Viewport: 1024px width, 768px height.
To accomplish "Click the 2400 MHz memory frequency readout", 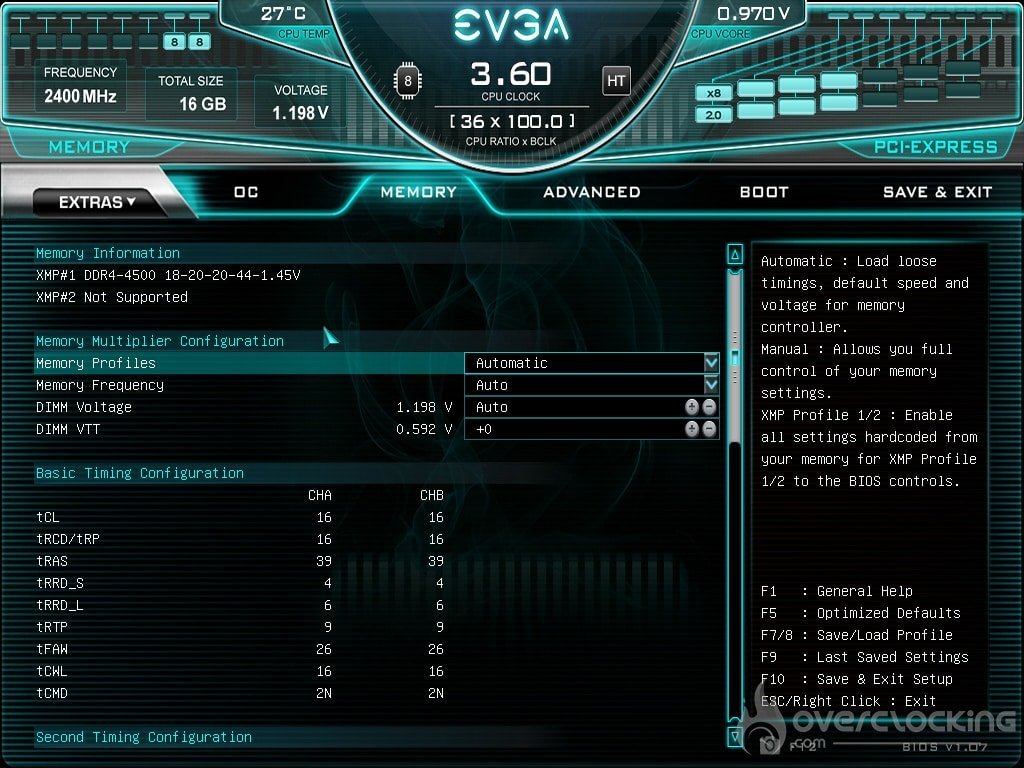I will 80,97.
